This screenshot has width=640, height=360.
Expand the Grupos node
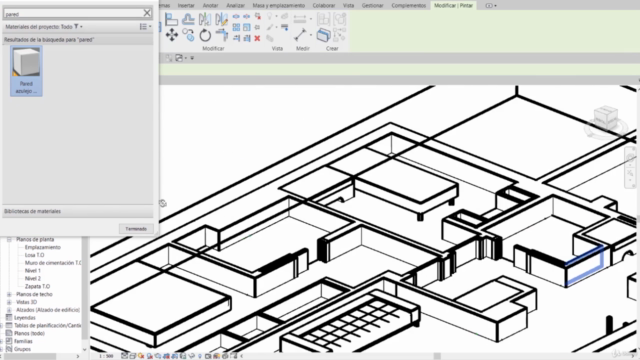tap(2, 349)
